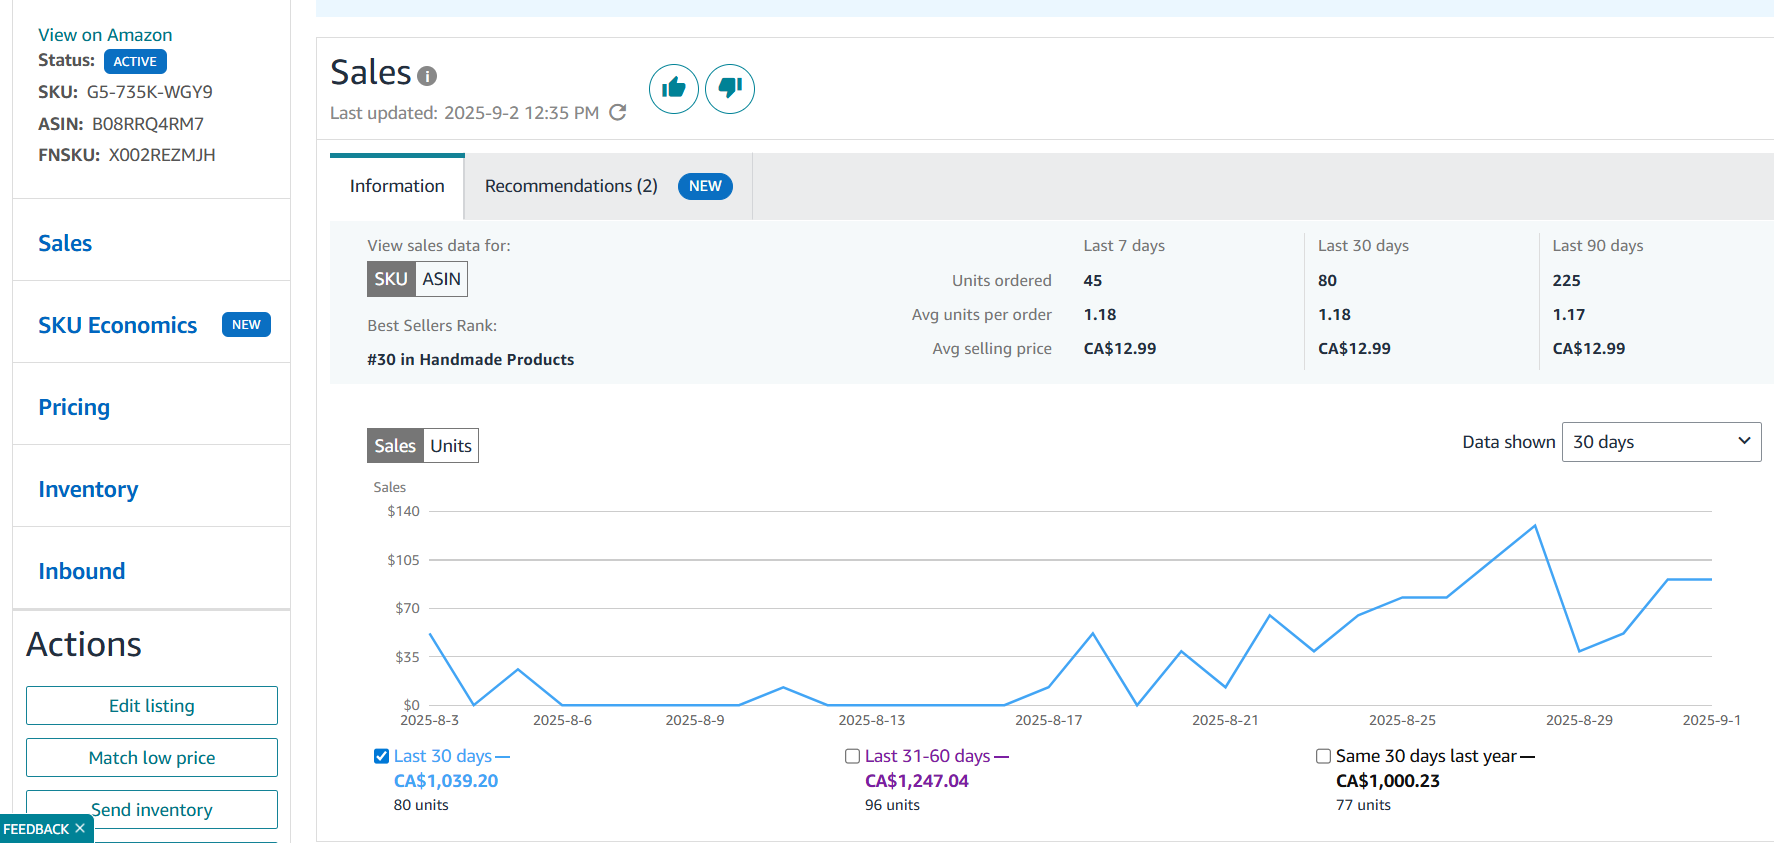Image resolution: width=1774 pixels, height=843 pixels.
Task: Open the FEEDBACK tab
Action: [36, 829]
